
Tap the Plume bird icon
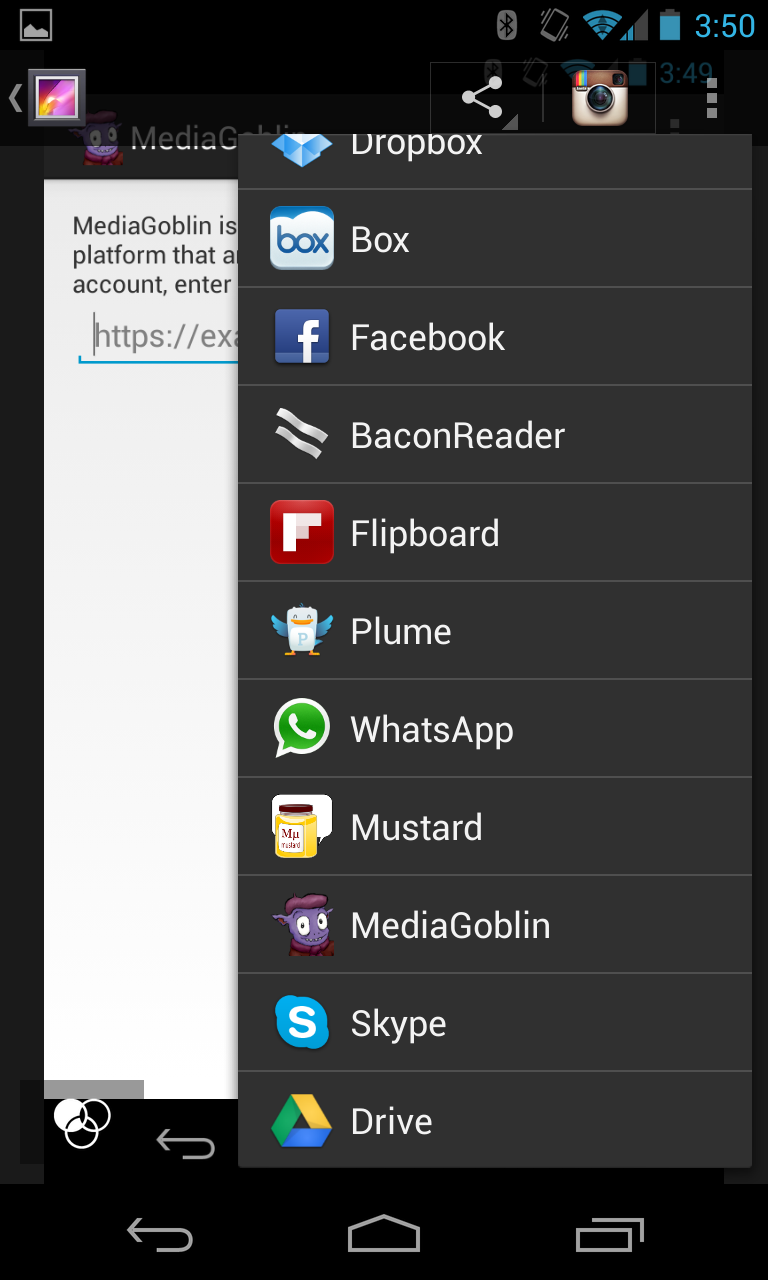[x=301, y=631]
